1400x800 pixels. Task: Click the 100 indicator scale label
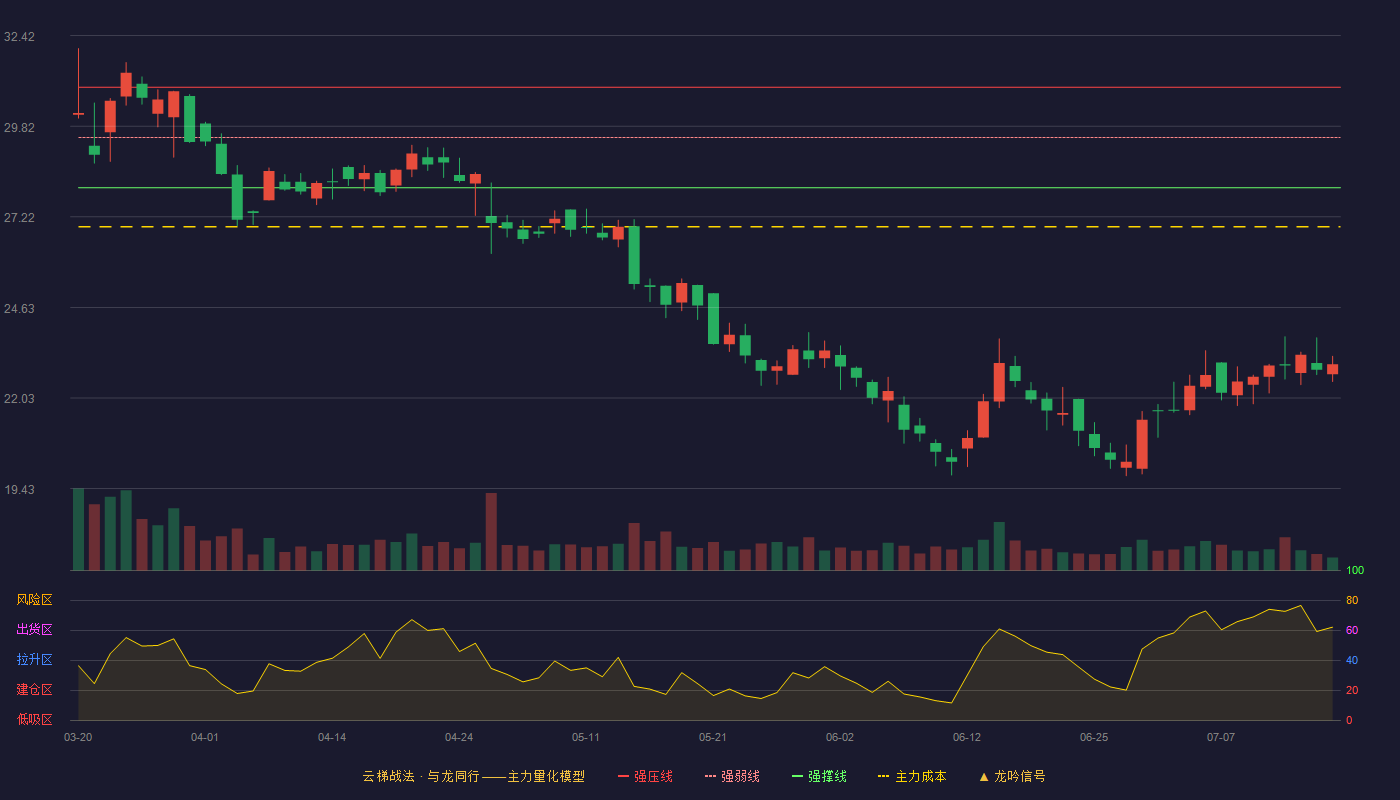point(1355,570)
